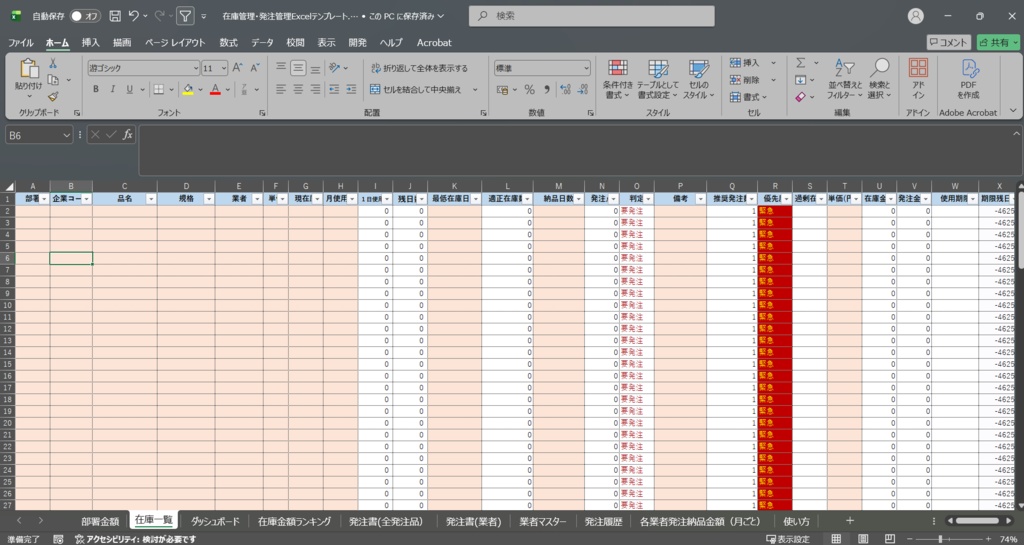Open the 規格 column filter dropdown

click(209, 199)
